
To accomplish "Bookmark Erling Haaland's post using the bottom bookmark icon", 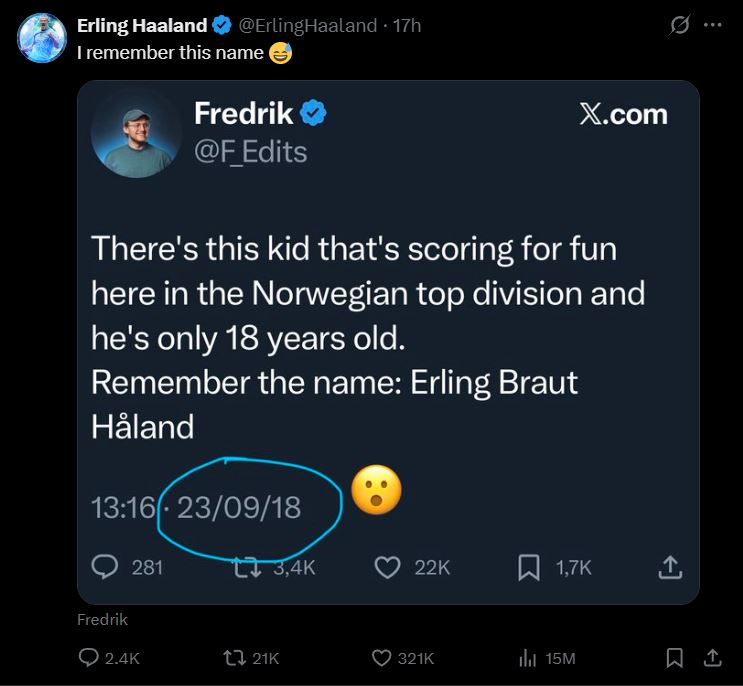I will [x=675, y=658].
